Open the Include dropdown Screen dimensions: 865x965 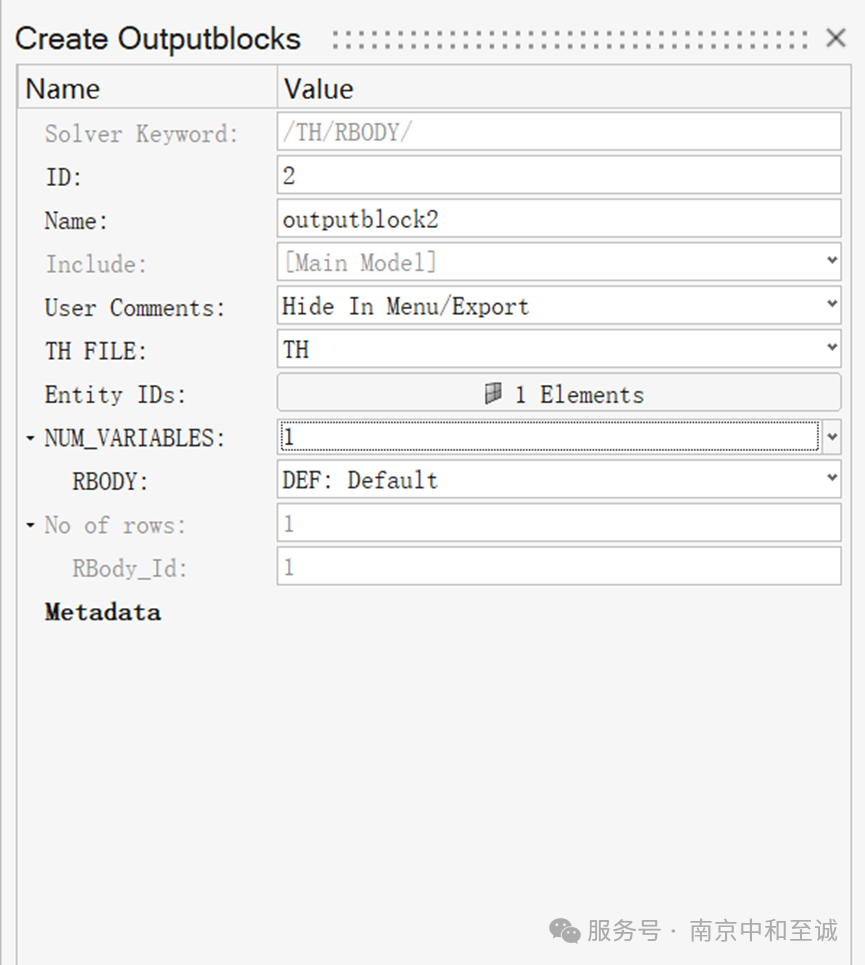coord(832,261)
